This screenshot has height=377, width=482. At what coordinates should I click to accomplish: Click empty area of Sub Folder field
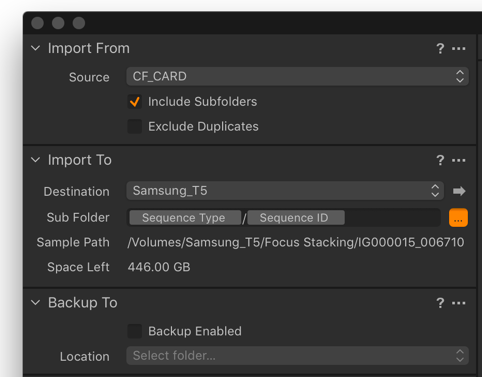pyautogui.click(x=392, y=218)
